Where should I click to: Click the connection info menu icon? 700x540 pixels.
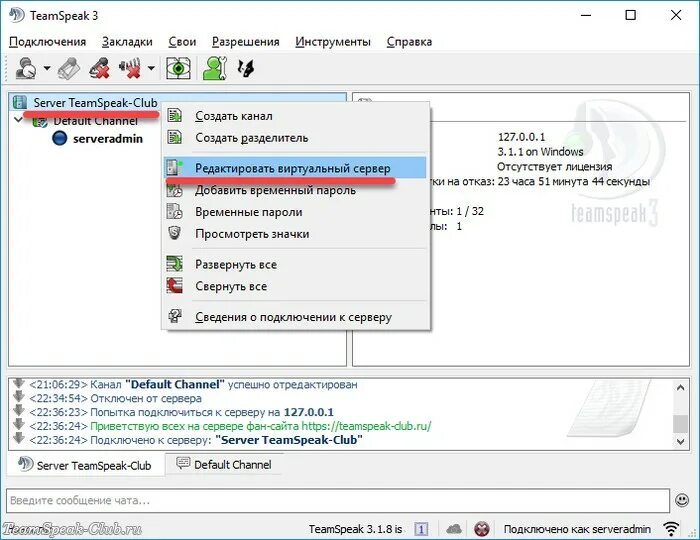pyautogui.click(x=175, y=316)
